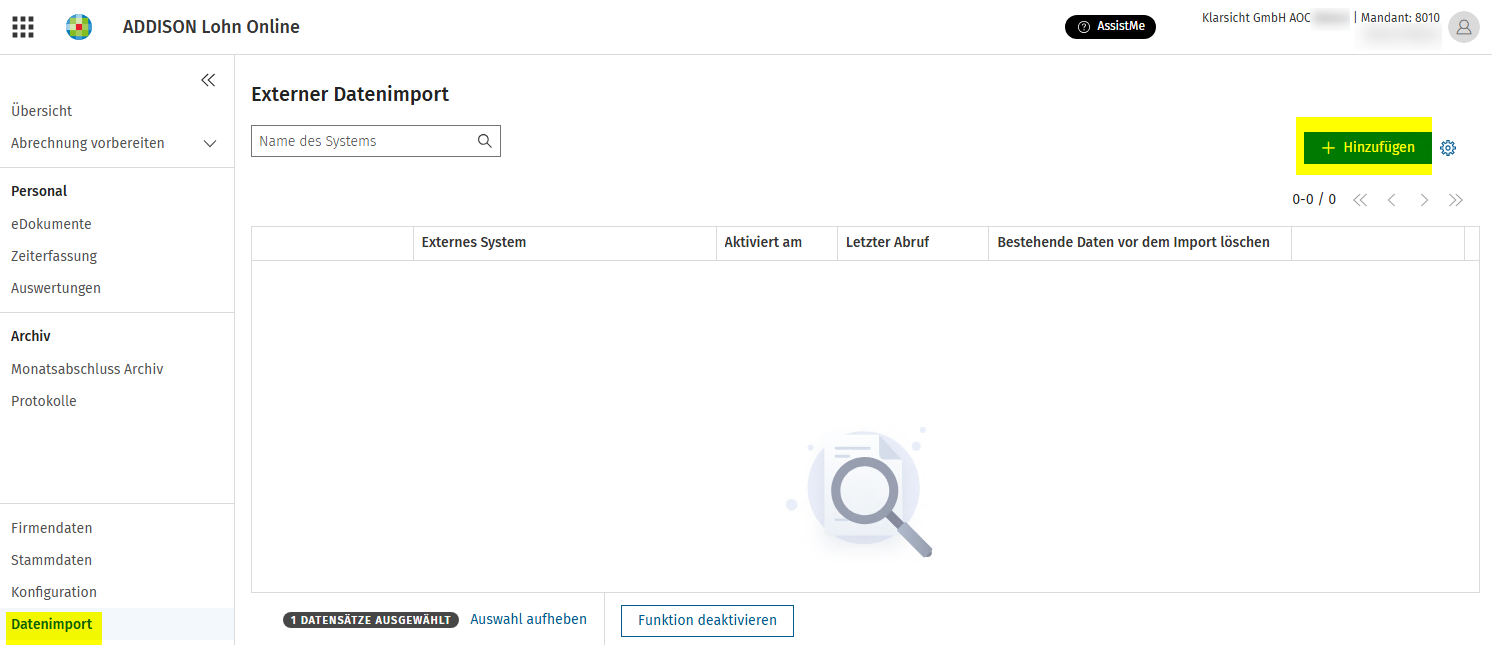Click Funktion deaktivieren button
Image resolution: width=1492 pixels, height=645 pixels.
(x=707, y=620)
